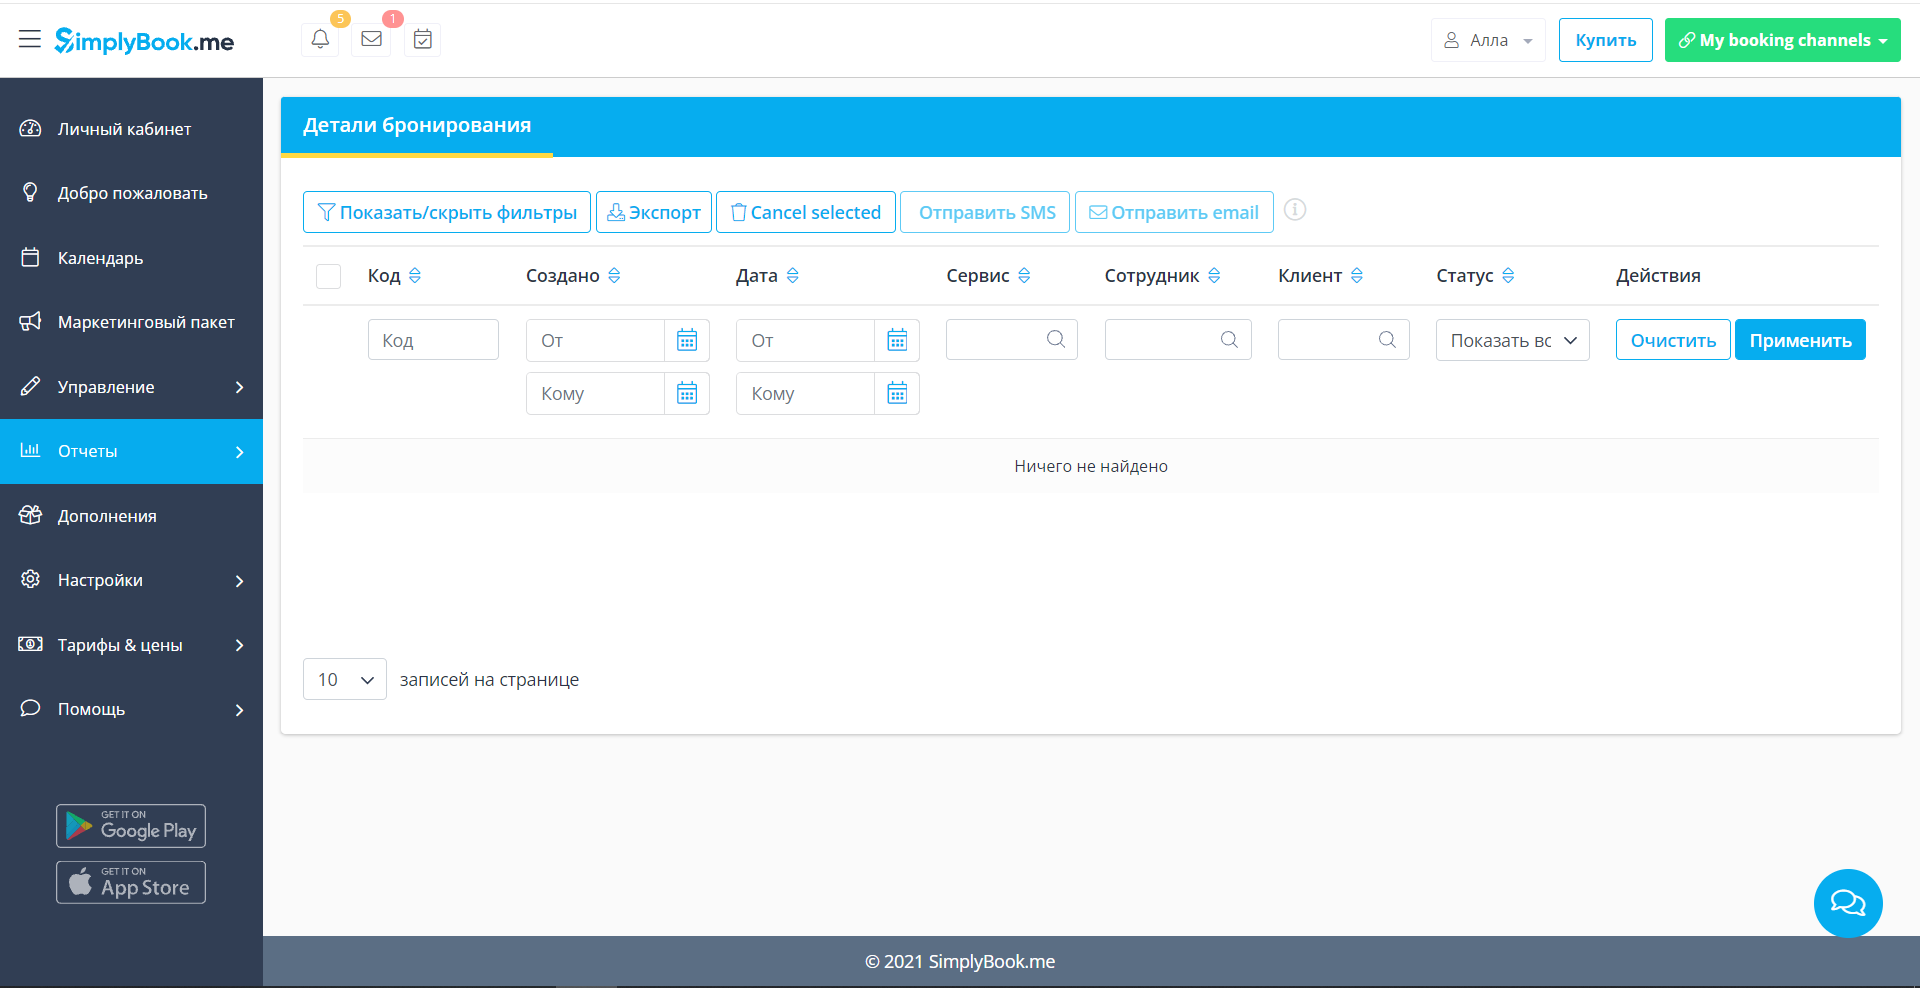Open calendar picker for Дата Кому
The height and width of the screenshot is (988, 1920).
pyautogui.click(x=897, y=393)
